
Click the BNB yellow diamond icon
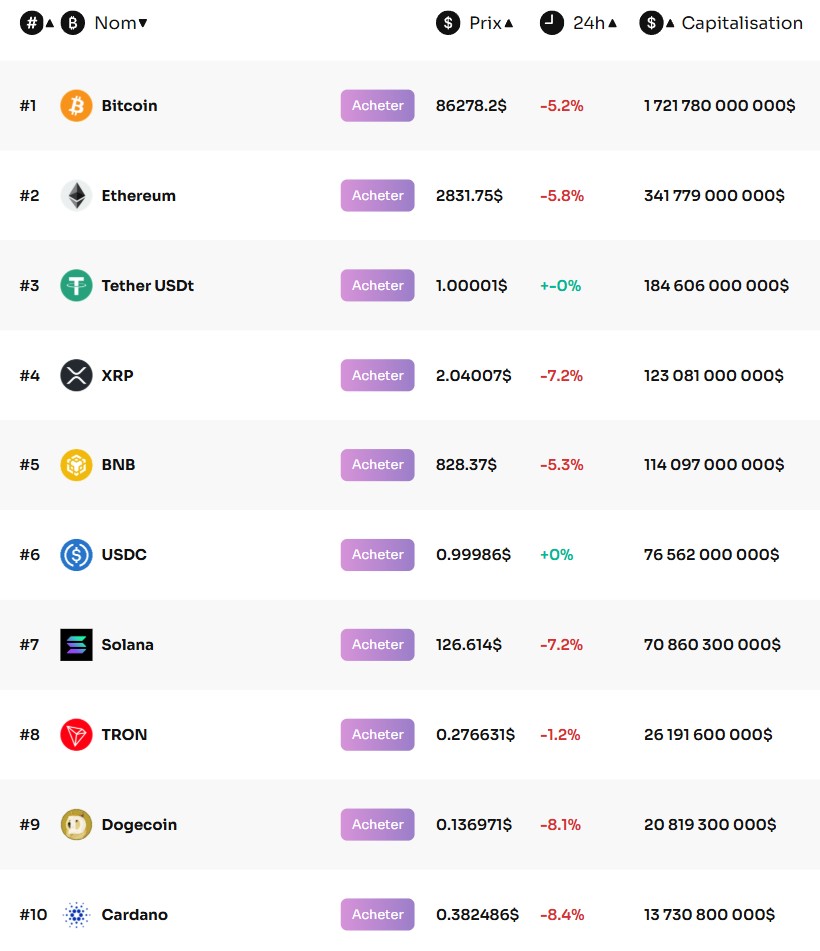(75, 464)
